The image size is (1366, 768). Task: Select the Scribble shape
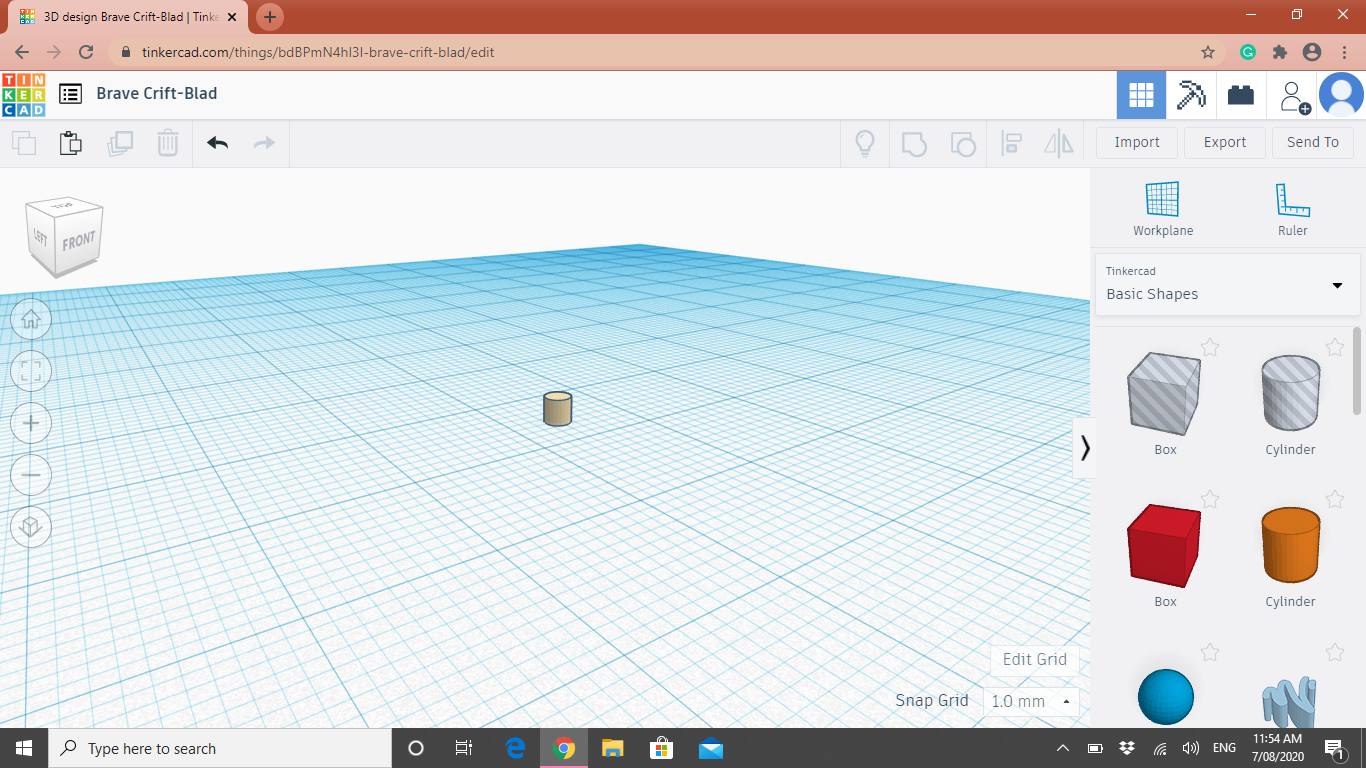coord(1290,702)
